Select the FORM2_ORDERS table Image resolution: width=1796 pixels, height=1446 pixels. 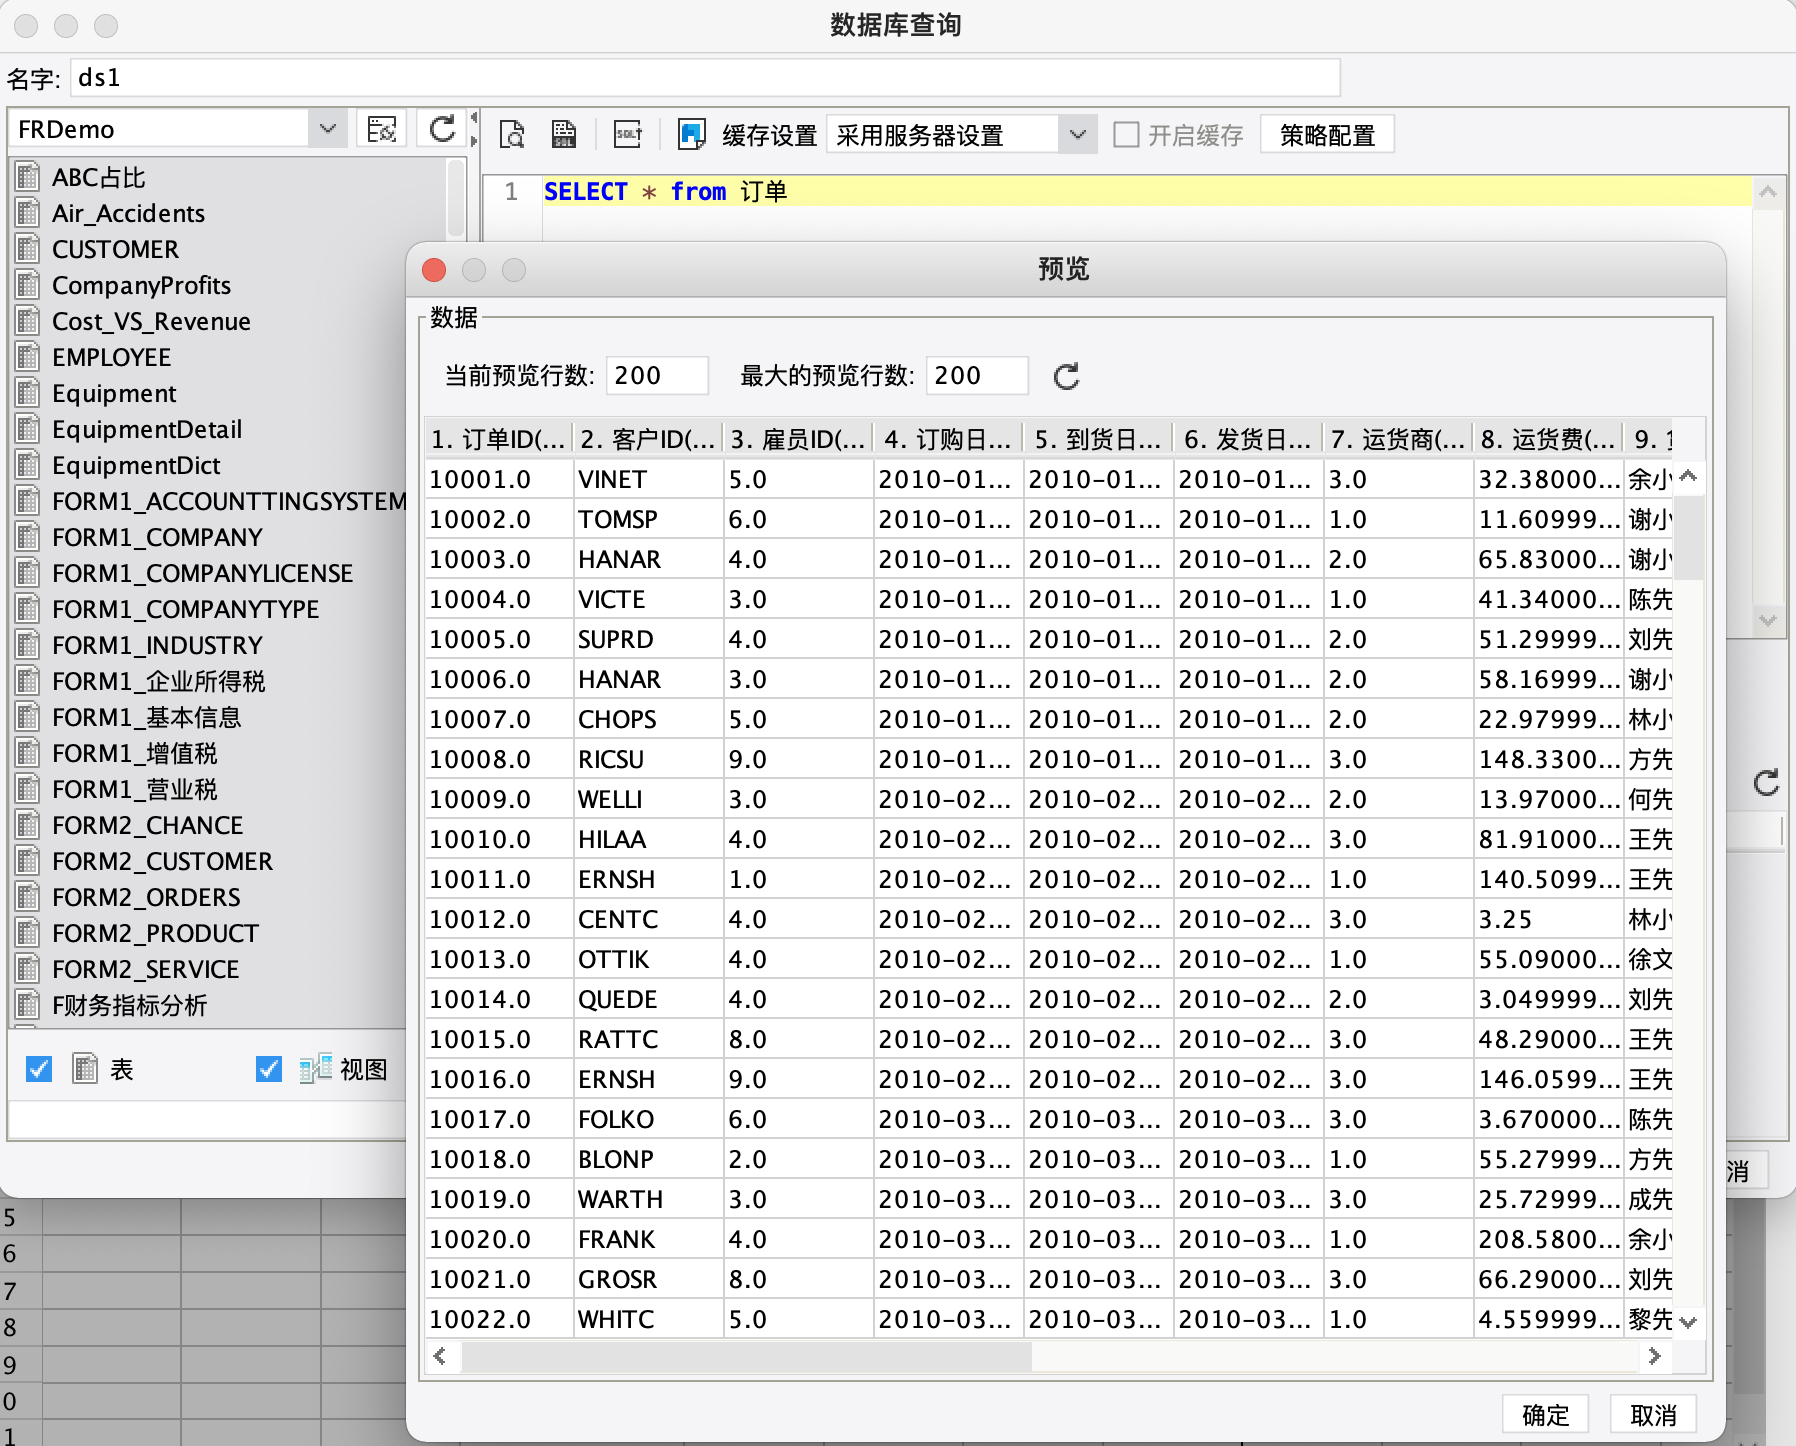[146, 897]
